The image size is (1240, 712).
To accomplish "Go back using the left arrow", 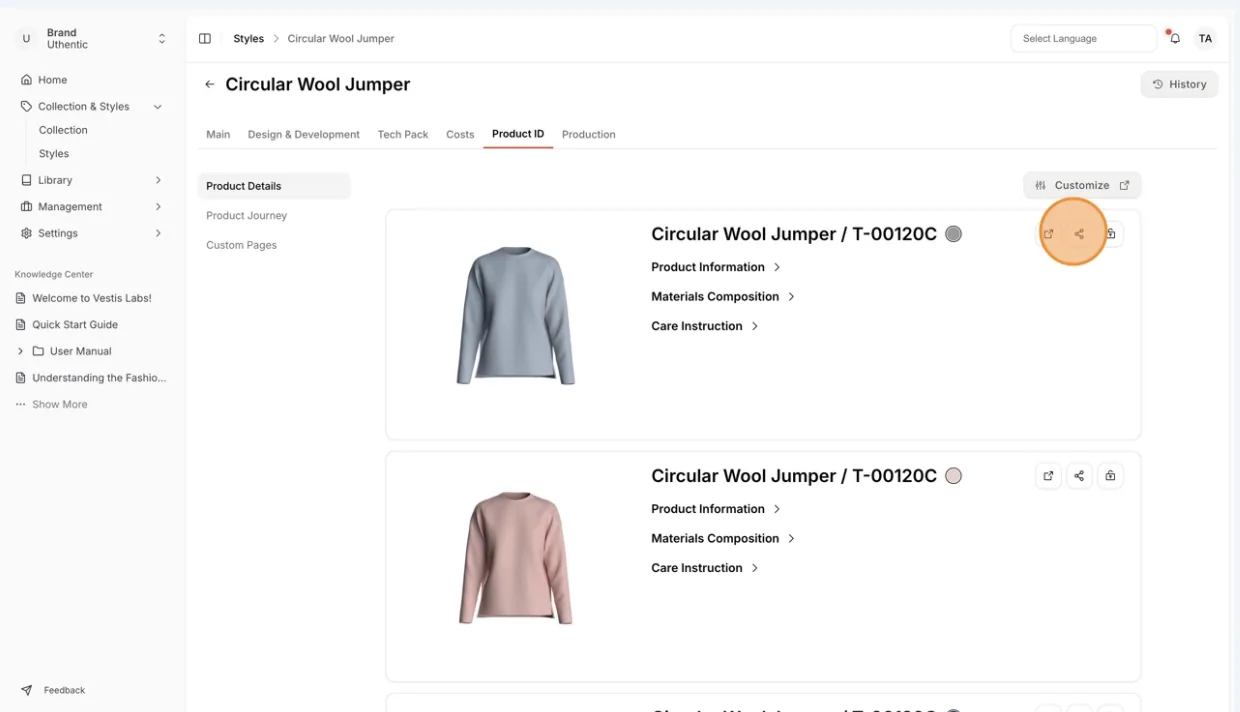I will pyautogui.click(x=209, y=84).
